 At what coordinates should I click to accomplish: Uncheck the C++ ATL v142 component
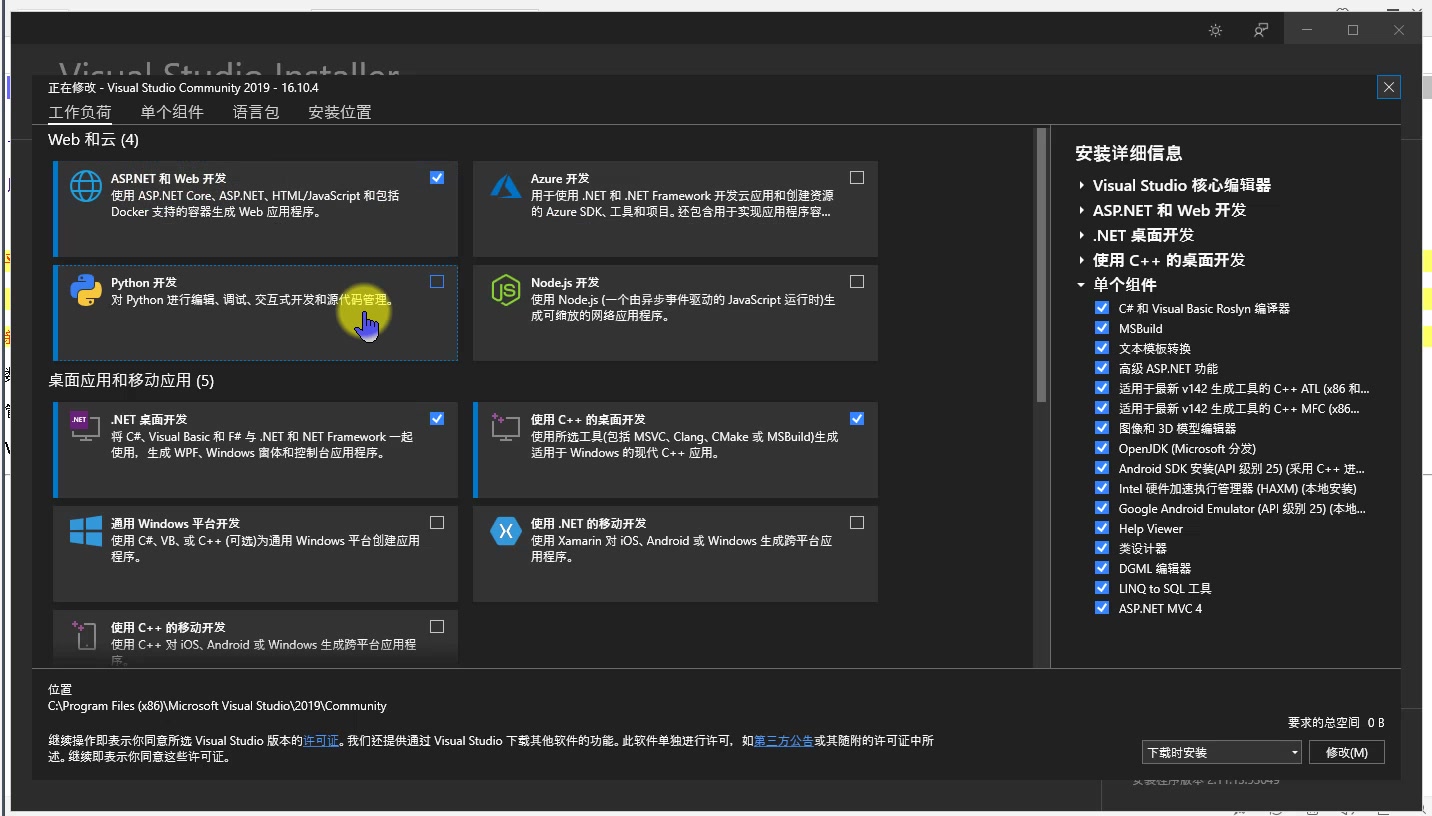click(x=1102, y=388)
